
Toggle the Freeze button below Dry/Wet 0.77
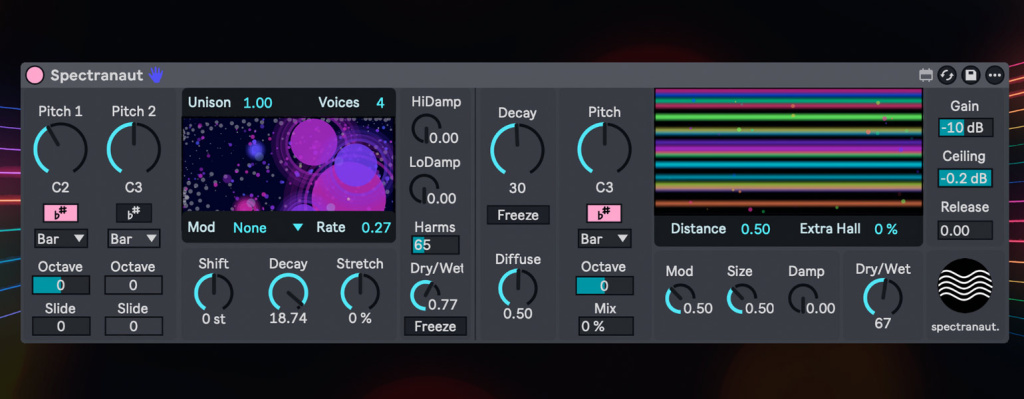point(436,326)
